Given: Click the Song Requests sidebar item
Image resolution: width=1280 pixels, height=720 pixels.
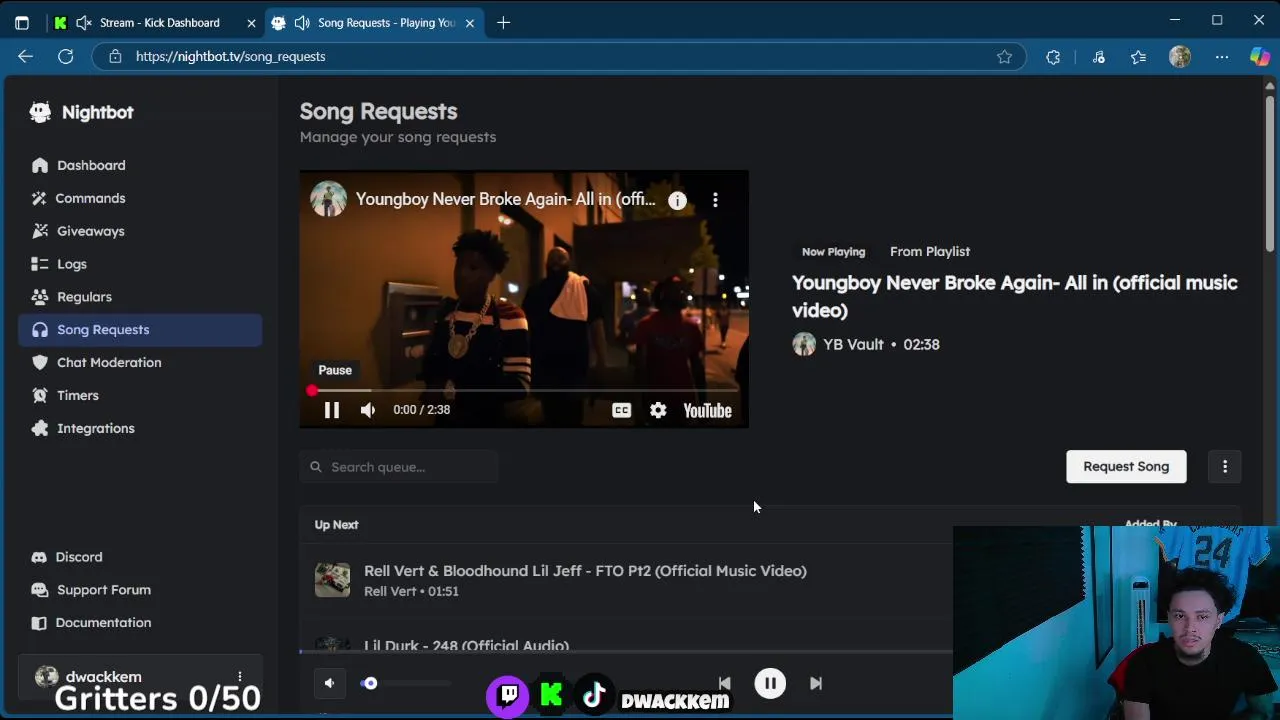Looking at the screenshot, I should click(x=140, y=329).
